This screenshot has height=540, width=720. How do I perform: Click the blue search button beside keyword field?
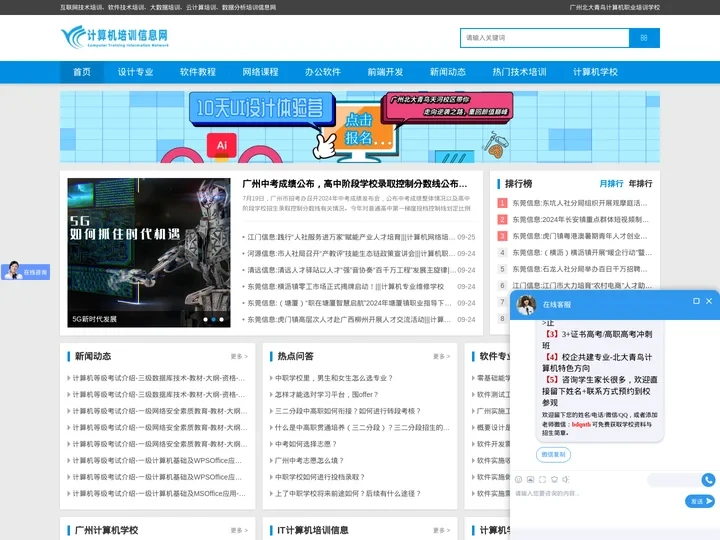pyautogui.click(x=644, y=38)
